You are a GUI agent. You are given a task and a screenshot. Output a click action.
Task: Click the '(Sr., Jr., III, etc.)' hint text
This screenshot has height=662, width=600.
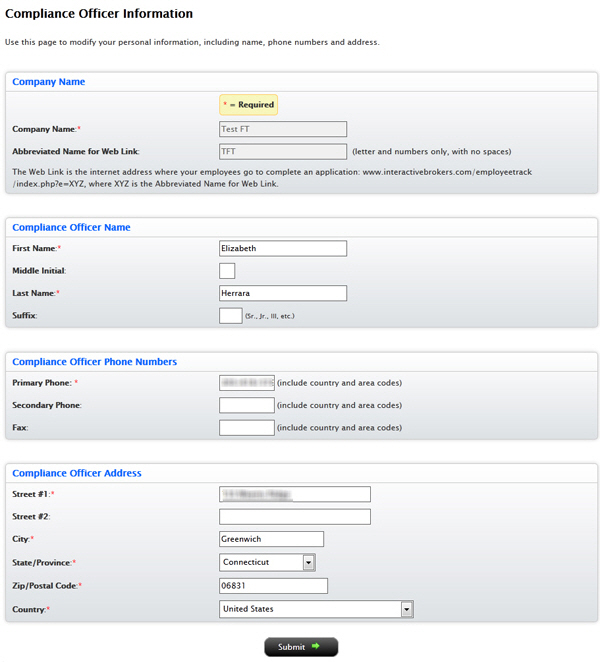click(270, 316)
